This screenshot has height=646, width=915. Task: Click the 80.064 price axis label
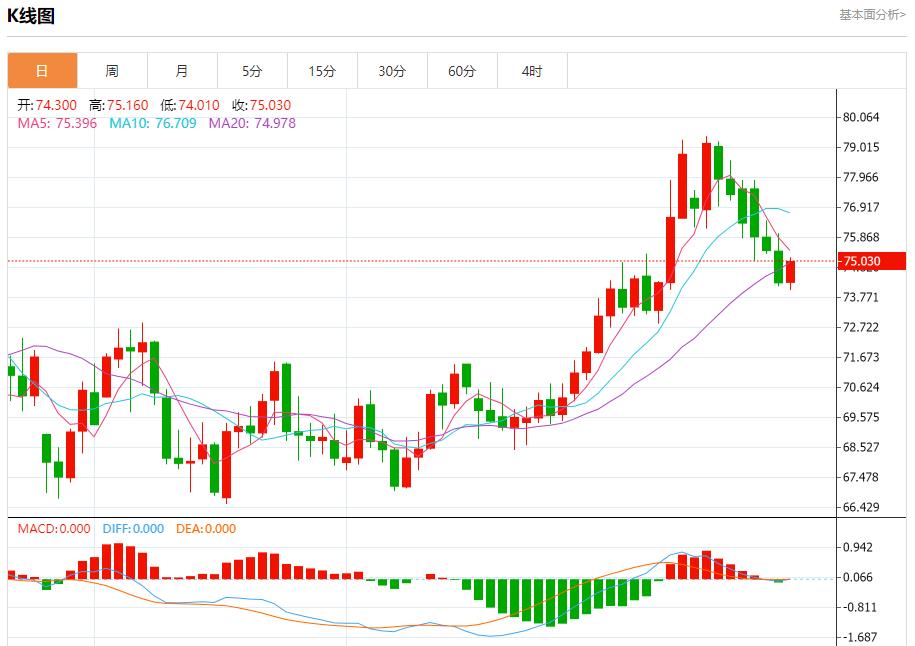861,117
